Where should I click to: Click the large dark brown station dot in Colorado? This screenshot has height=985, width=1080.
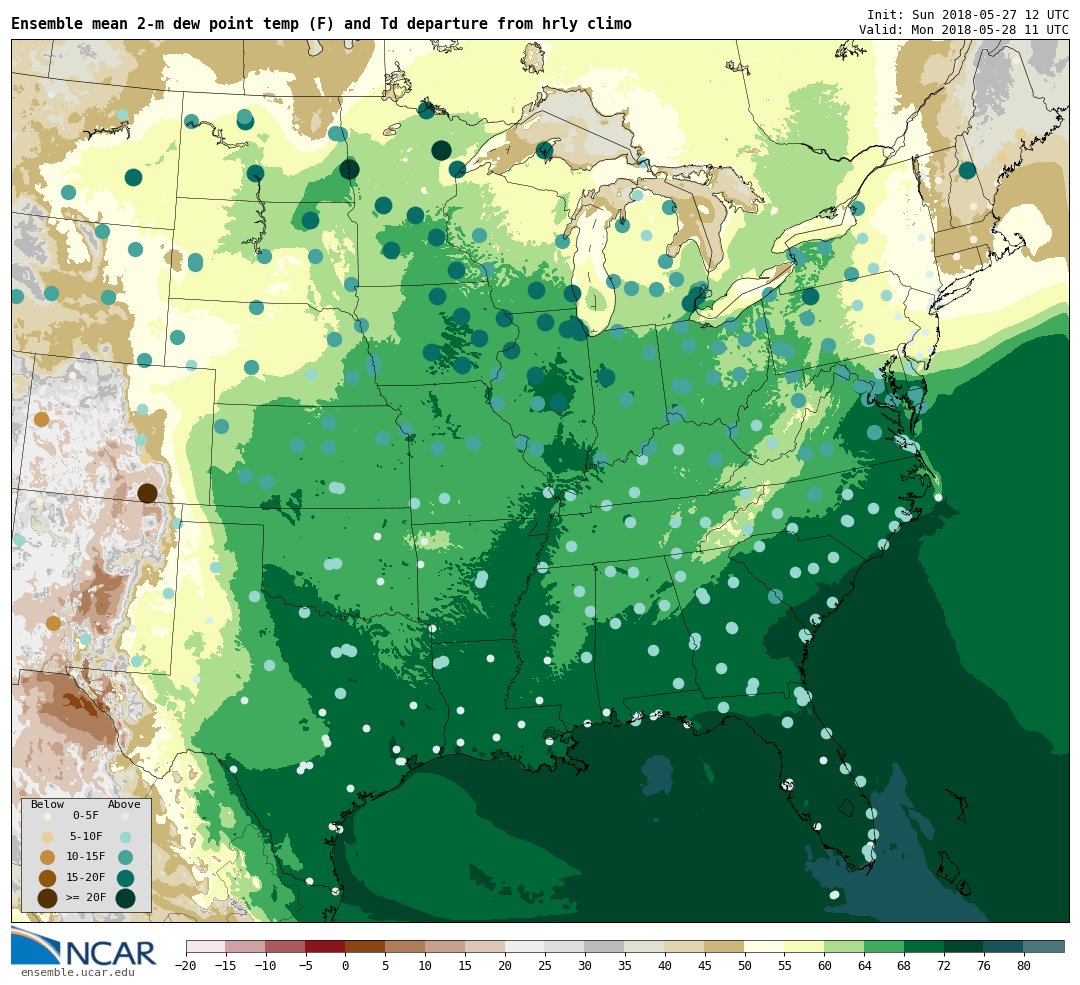pyautogui.click(x=147, y=493)
